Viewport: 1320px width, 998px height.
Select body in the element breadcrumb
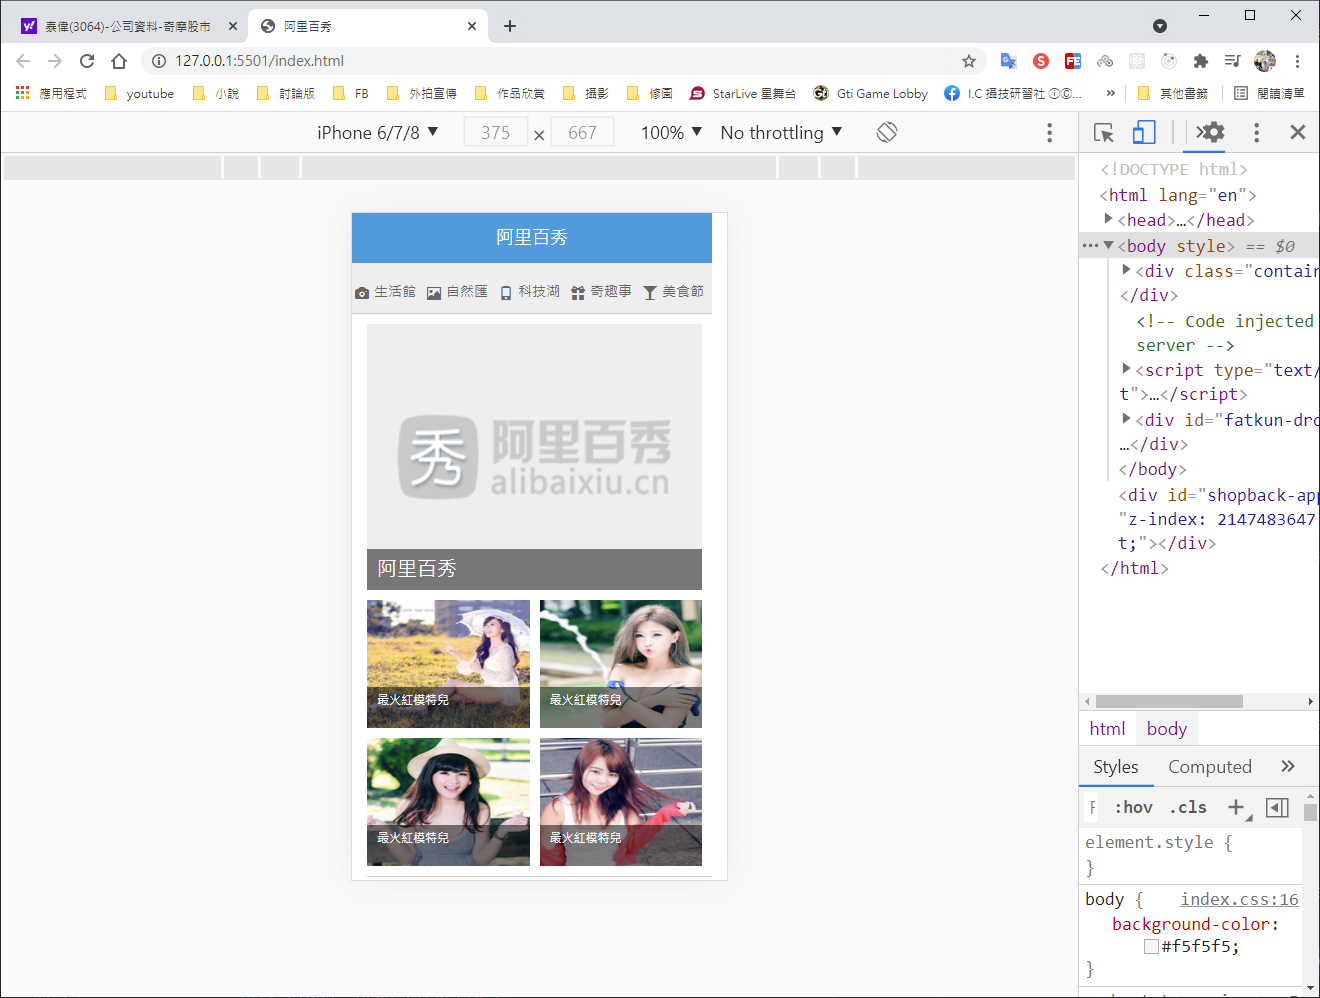coord(1167,729)
